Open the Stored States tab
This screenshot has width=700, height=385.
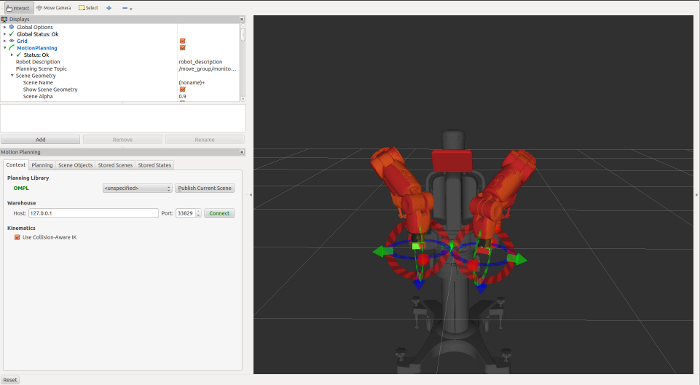point(154,165)
